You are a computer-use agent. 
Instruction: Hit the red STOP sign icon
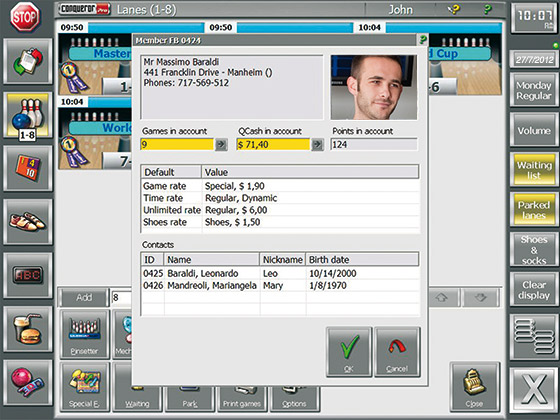pyautogui.click(x=25, y=16)
